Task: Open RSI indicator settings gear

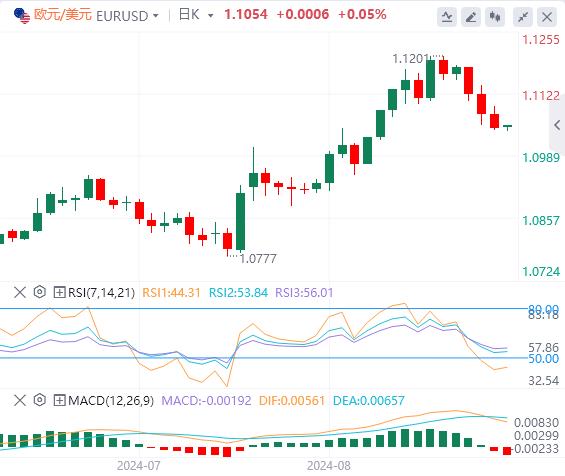Action: [40, 292]
